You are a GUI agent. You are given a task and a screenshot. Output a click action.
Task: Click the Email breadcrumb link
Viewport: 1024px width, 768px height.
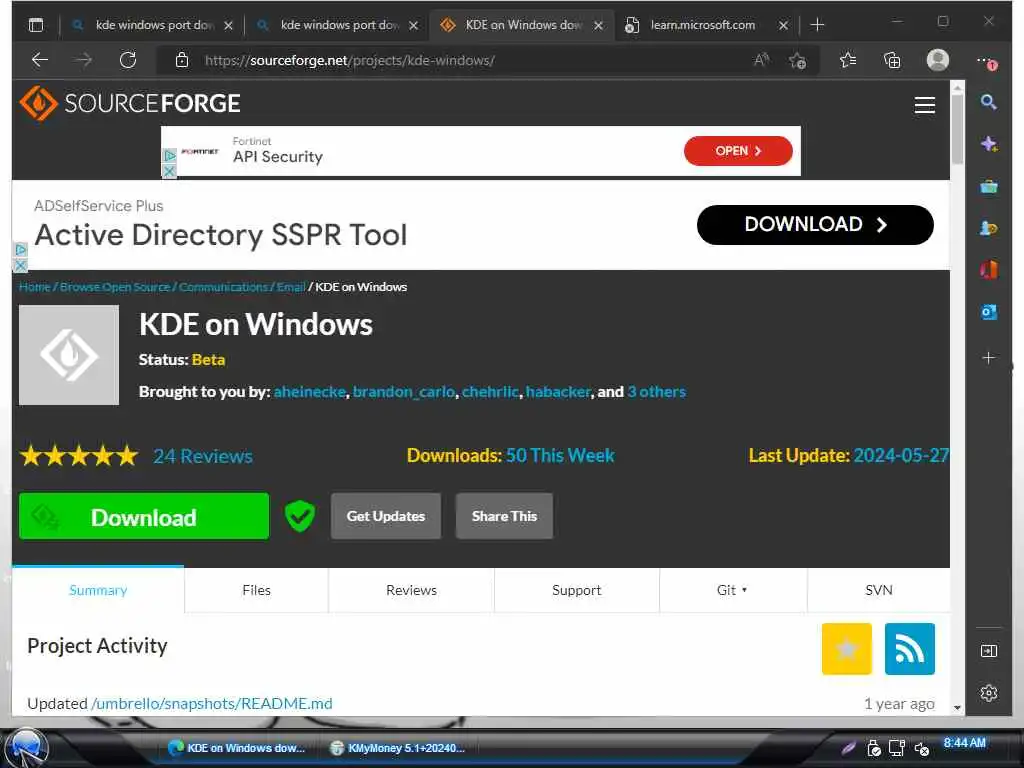coord(291,287)
